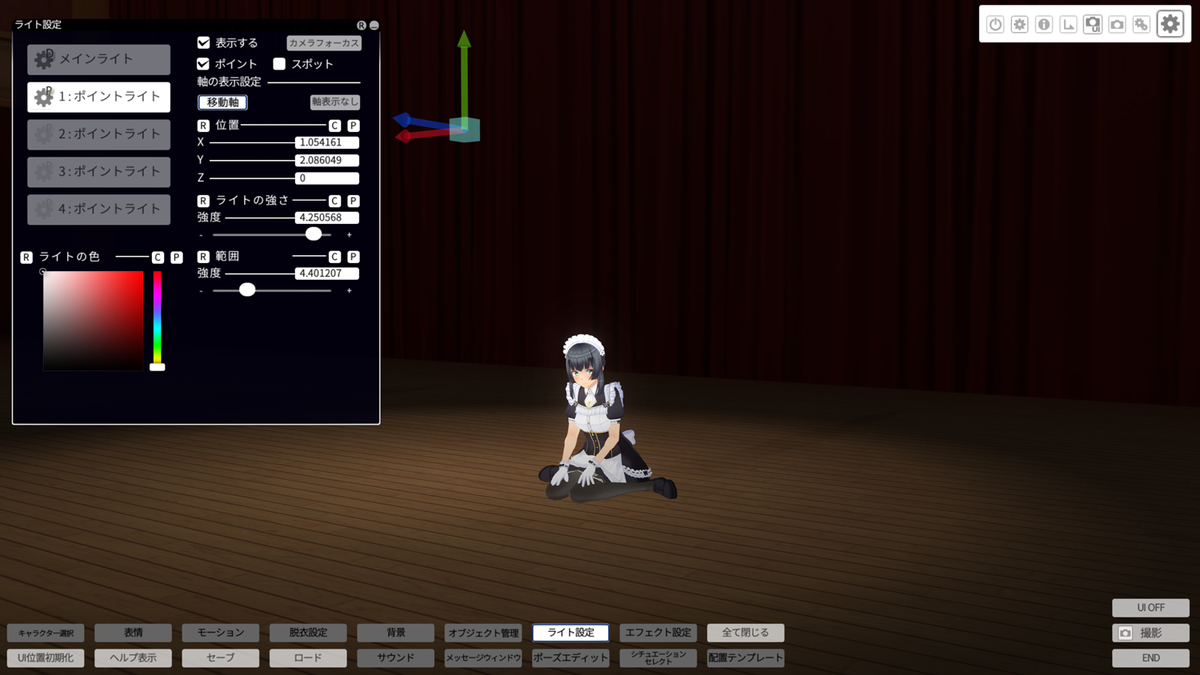
Task: Select メインライト in the light list
Action: pos(98,59)
